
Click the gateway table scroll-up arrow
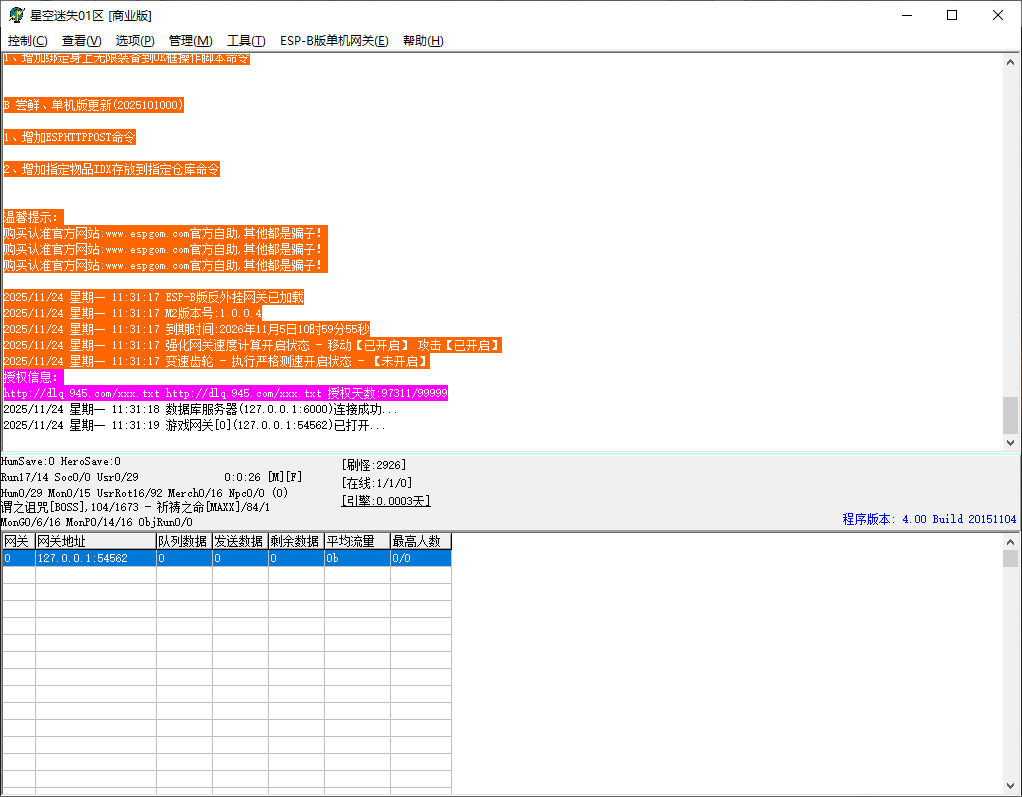1010,541
